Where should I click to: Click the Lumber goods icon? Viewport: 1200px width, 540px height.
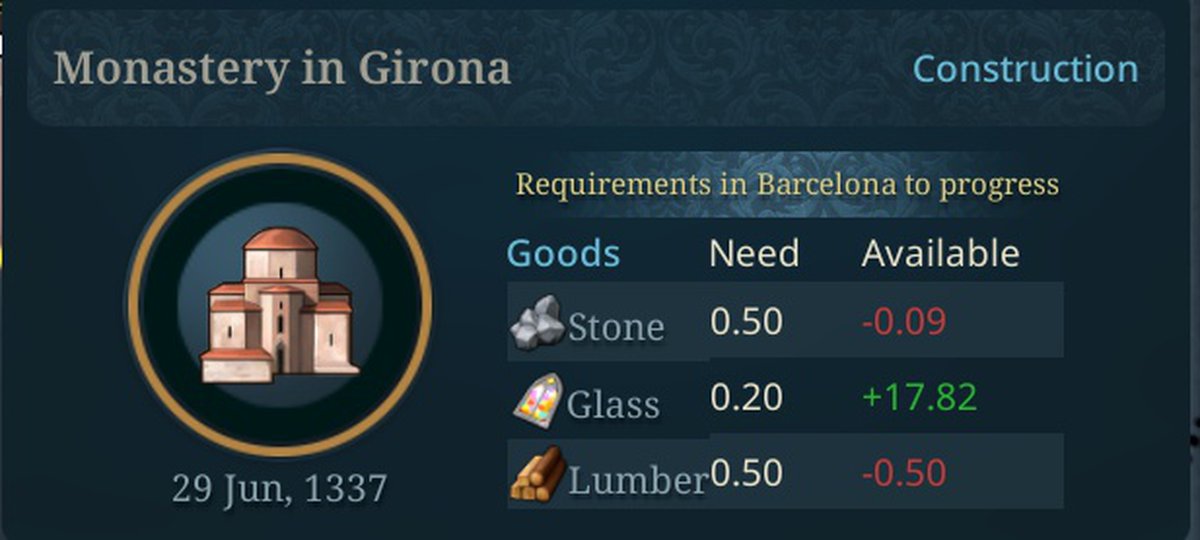[x=538, y=476]
